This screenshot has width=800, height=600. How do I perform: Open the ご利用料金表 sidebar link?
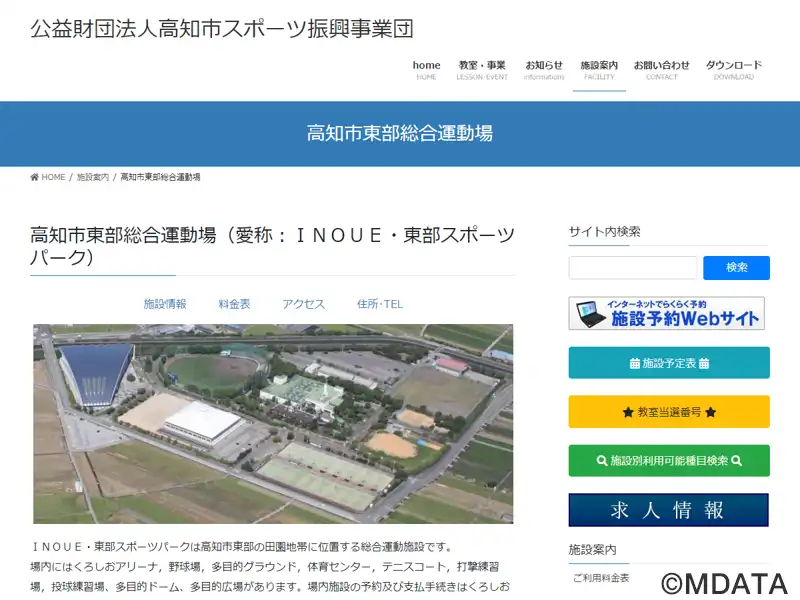pyautogui.click(x=601, y=578)
